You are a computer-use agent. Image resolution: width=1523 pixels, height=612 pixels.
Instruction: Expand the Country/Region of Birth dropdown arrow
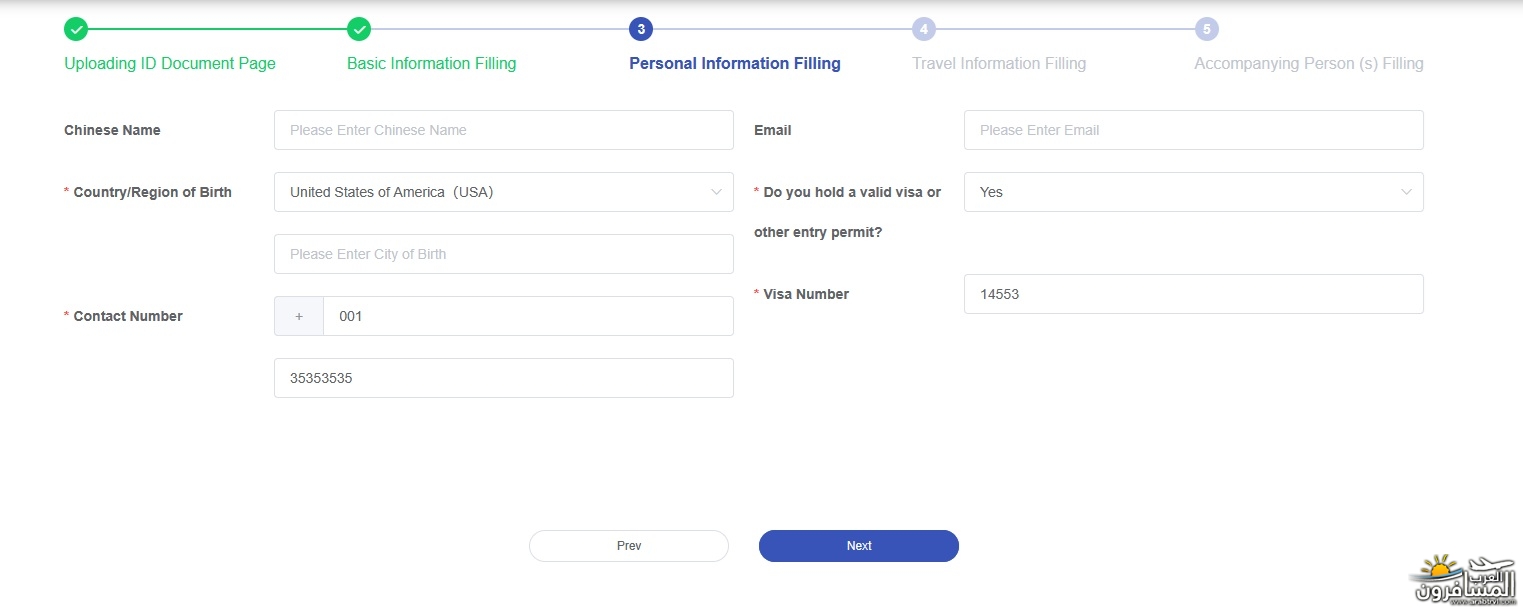[716, 192]
